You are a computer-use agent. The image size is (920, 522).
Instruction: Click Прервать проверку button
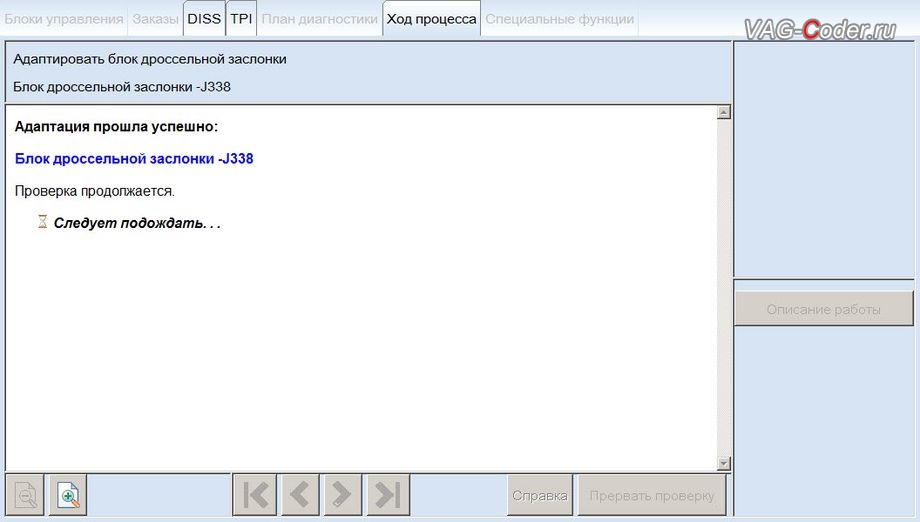click(652, 496)
